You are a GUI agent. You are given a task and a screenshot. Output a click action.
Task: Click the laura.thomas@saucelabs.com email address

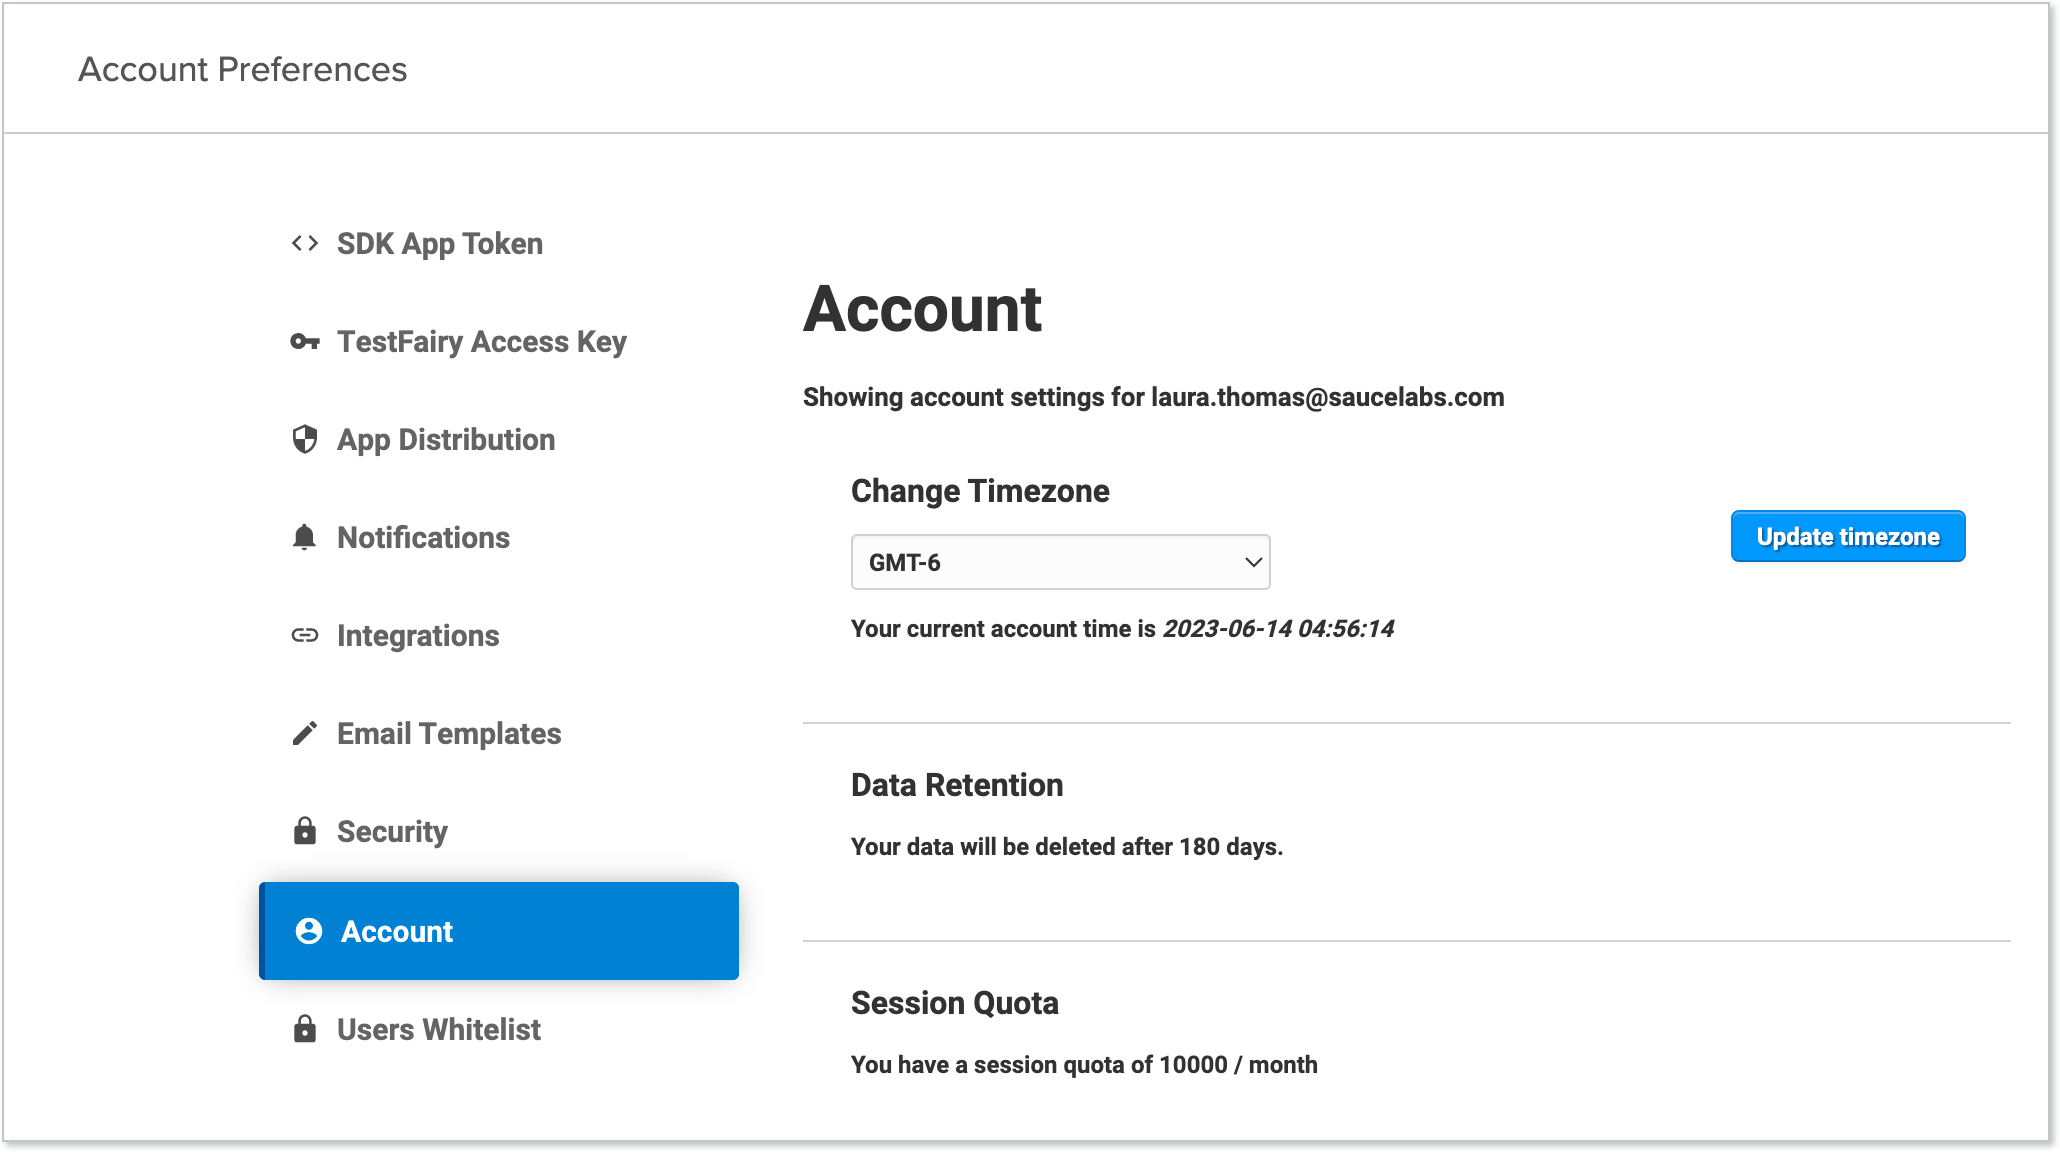[1324, 397]
